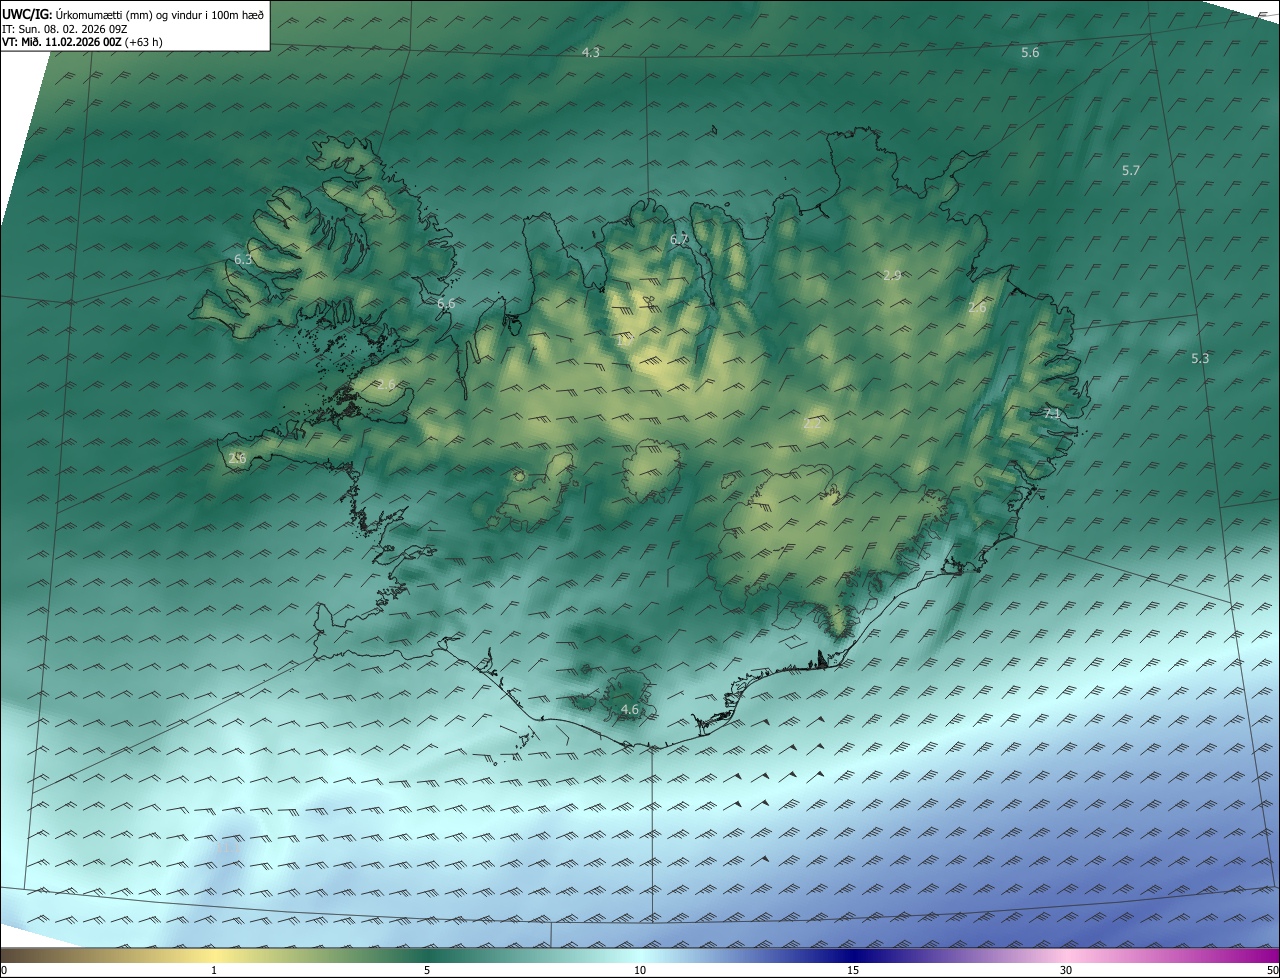
Task: Click the 5.7 value label on the map
Action: point(1131,171)
